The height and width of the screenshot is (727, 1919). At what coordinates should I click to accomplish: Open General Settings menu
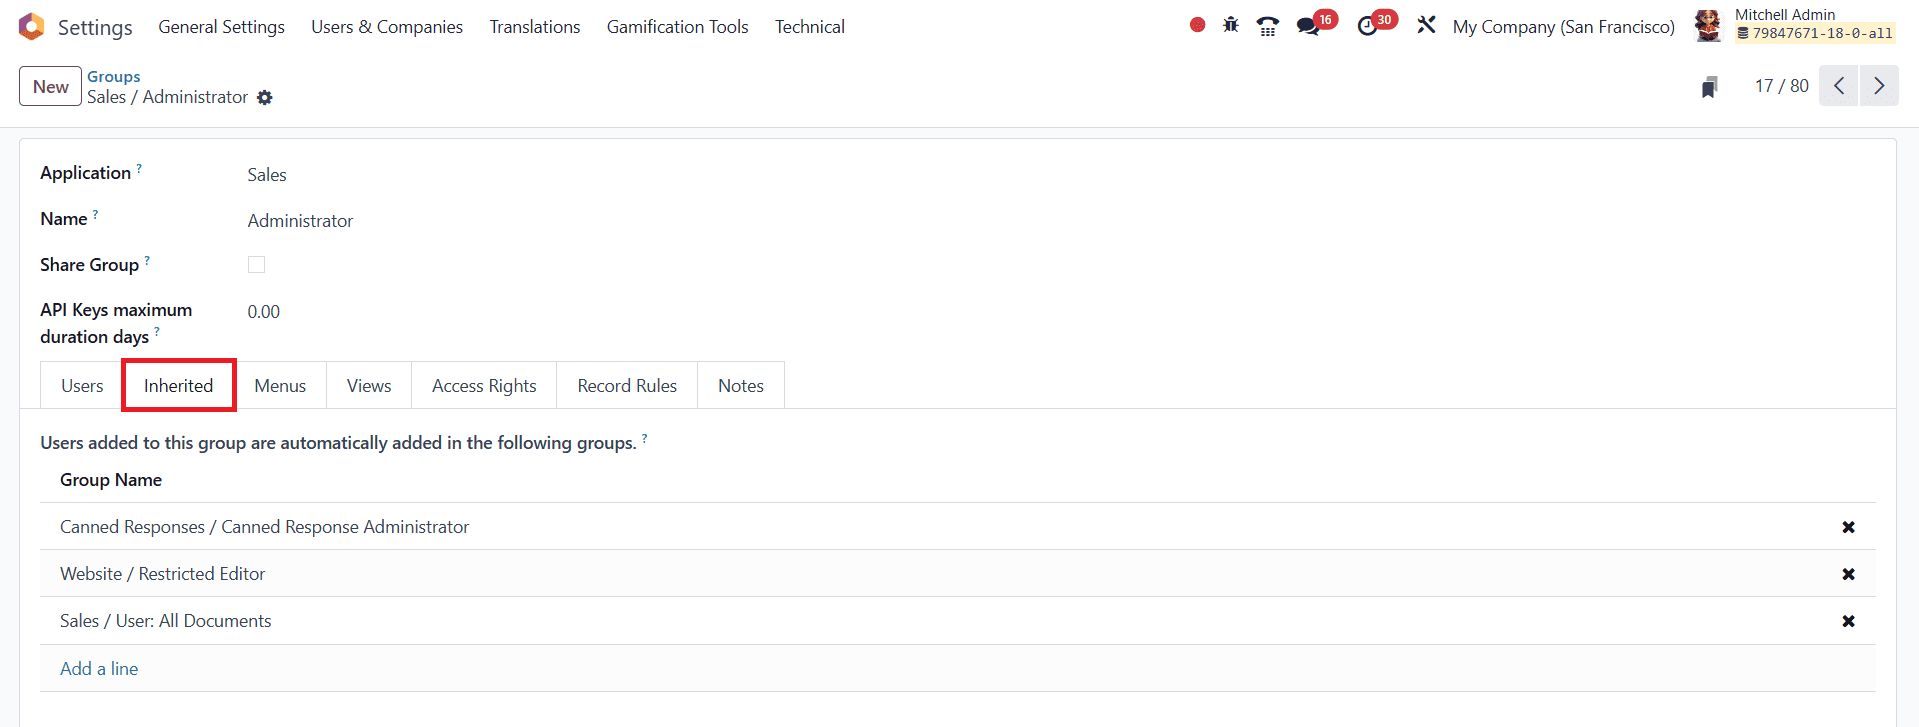coord(222,27)
